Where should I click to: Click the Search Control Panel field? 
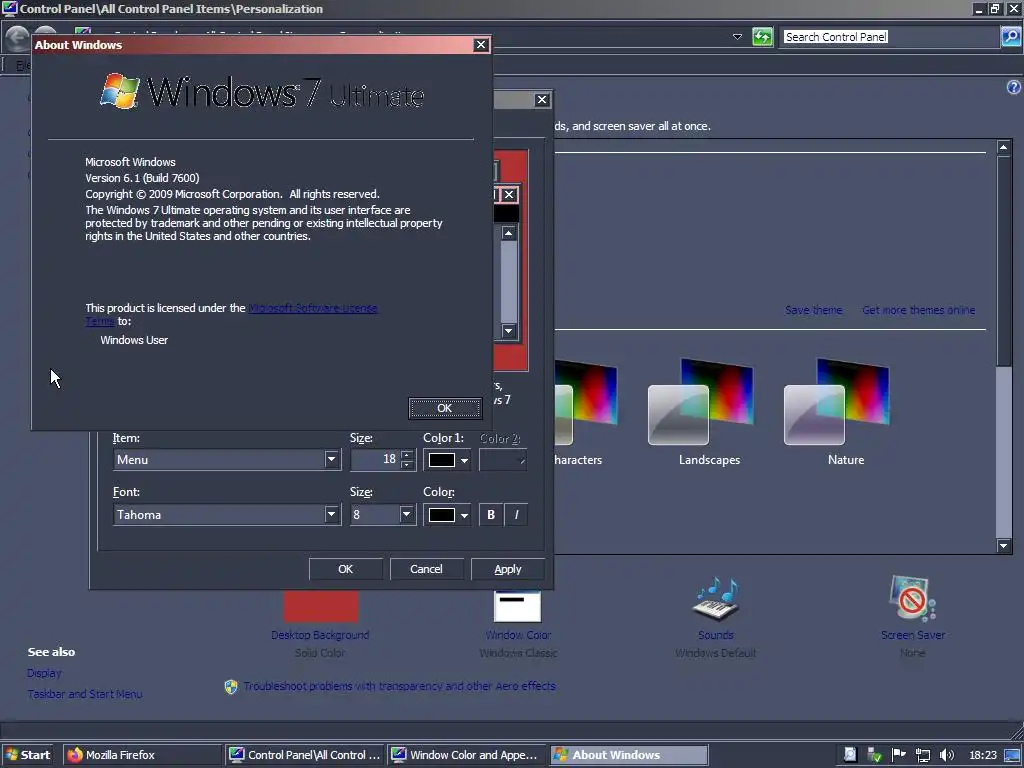[890, 37]
